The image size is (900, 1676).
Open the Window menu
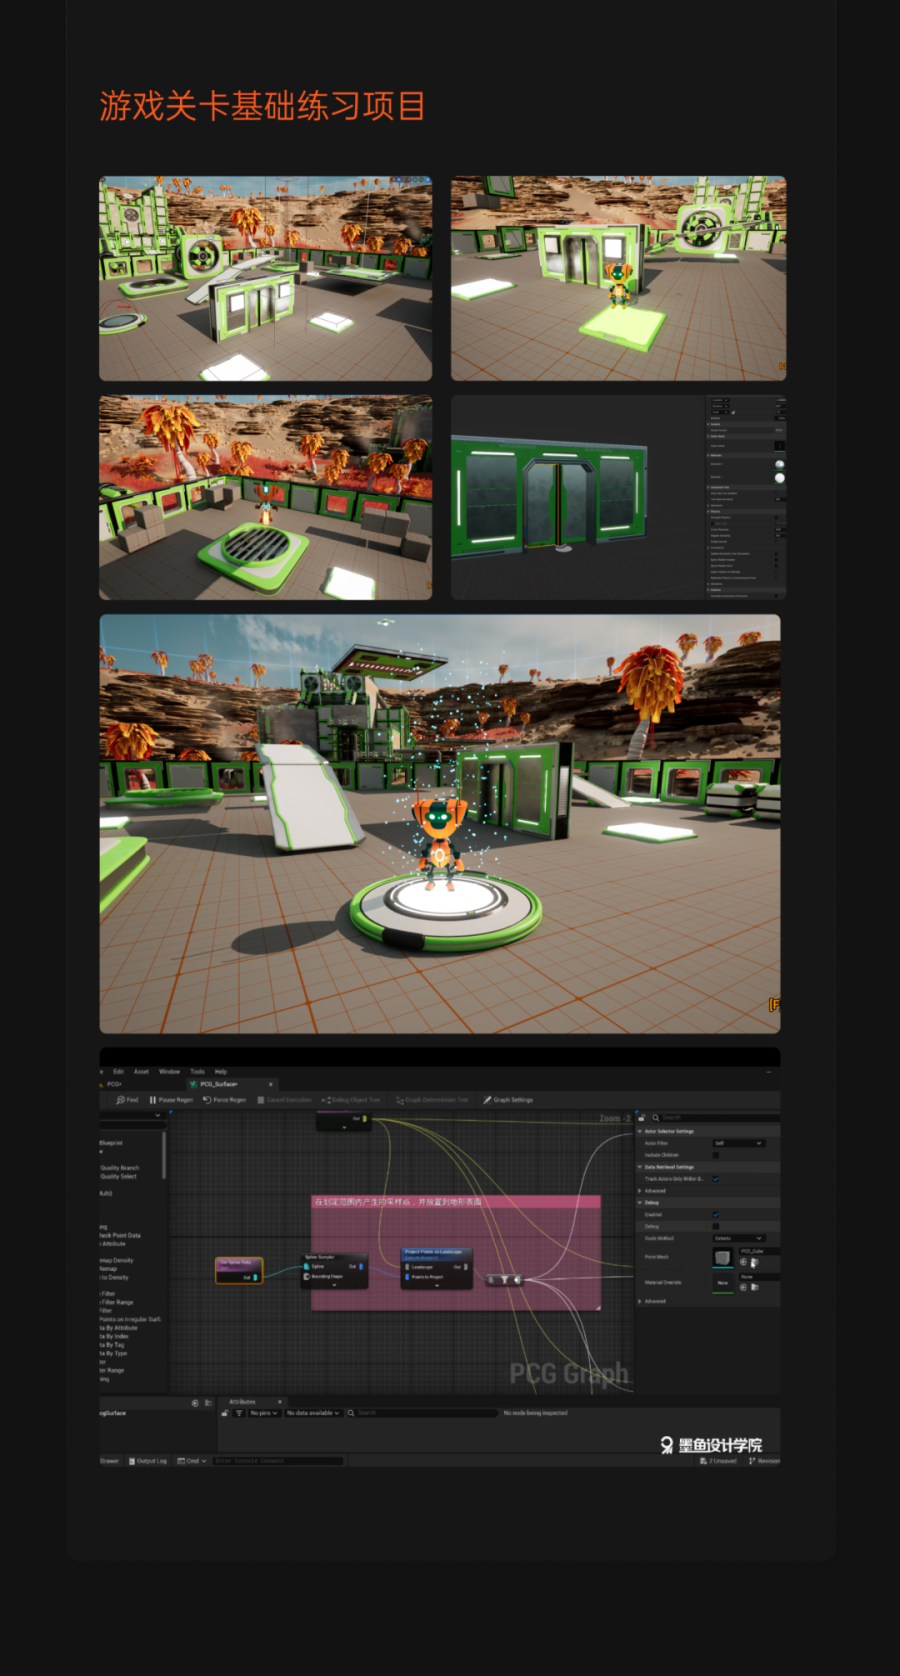(x=169, y=1071)
